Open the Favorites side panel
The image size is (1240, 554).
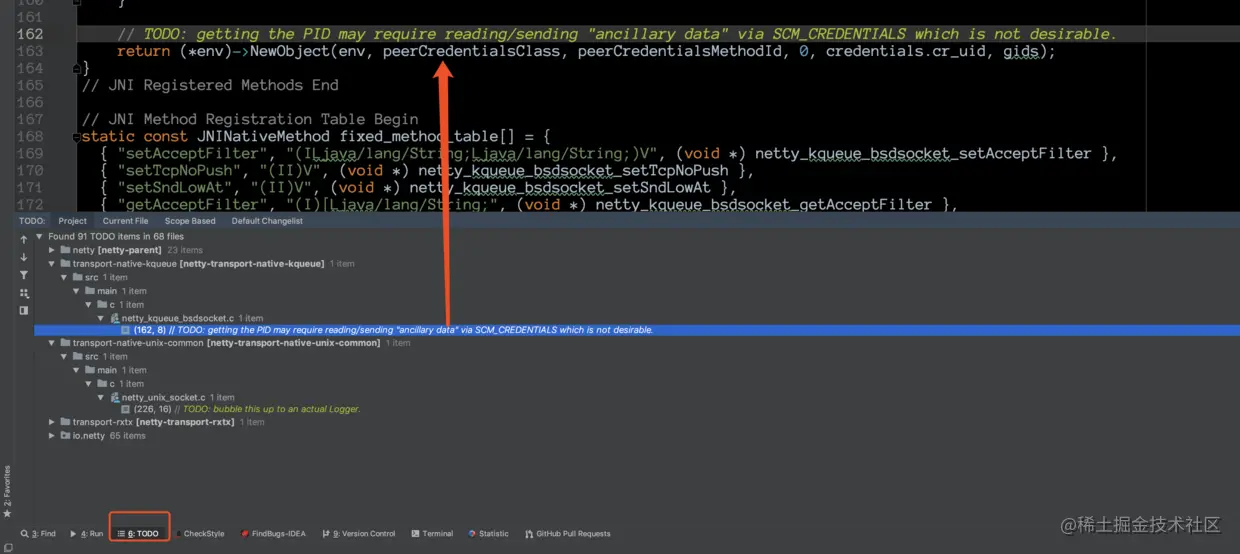tap(7, 492)
